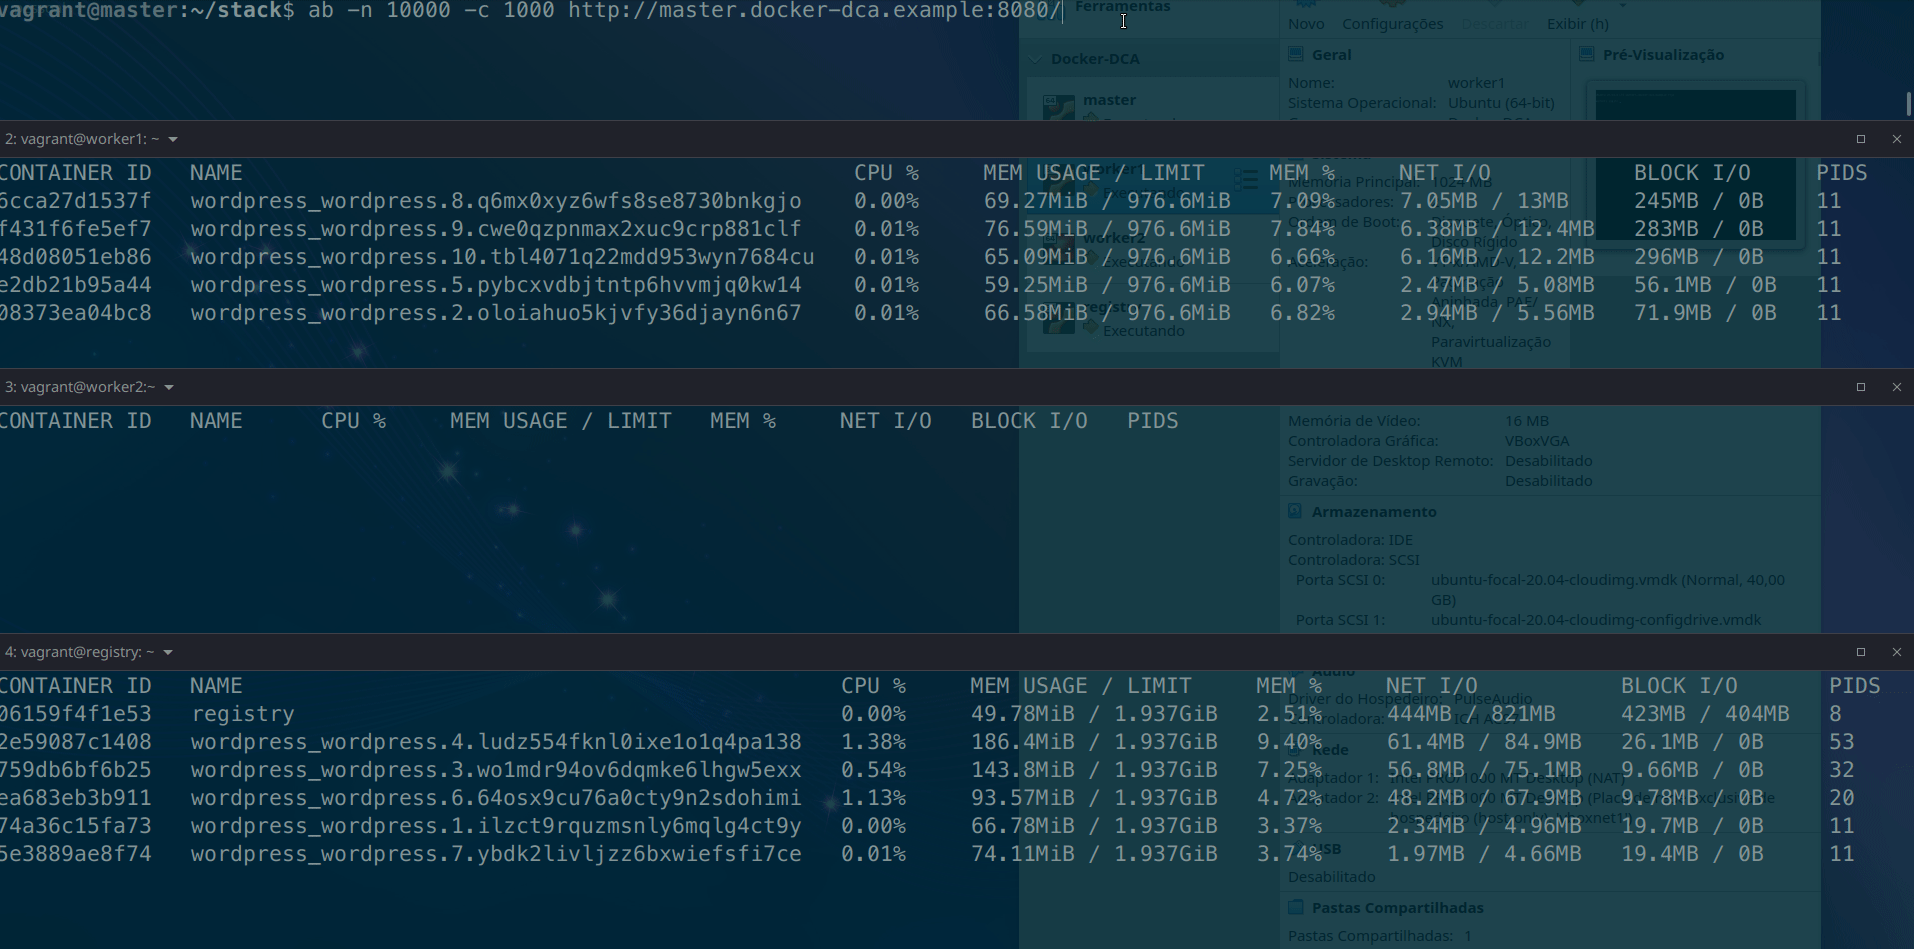Open the dropdown arrow beside vagrant@worker1 title
Viewport: 1914px width, 949px height.
173,140
